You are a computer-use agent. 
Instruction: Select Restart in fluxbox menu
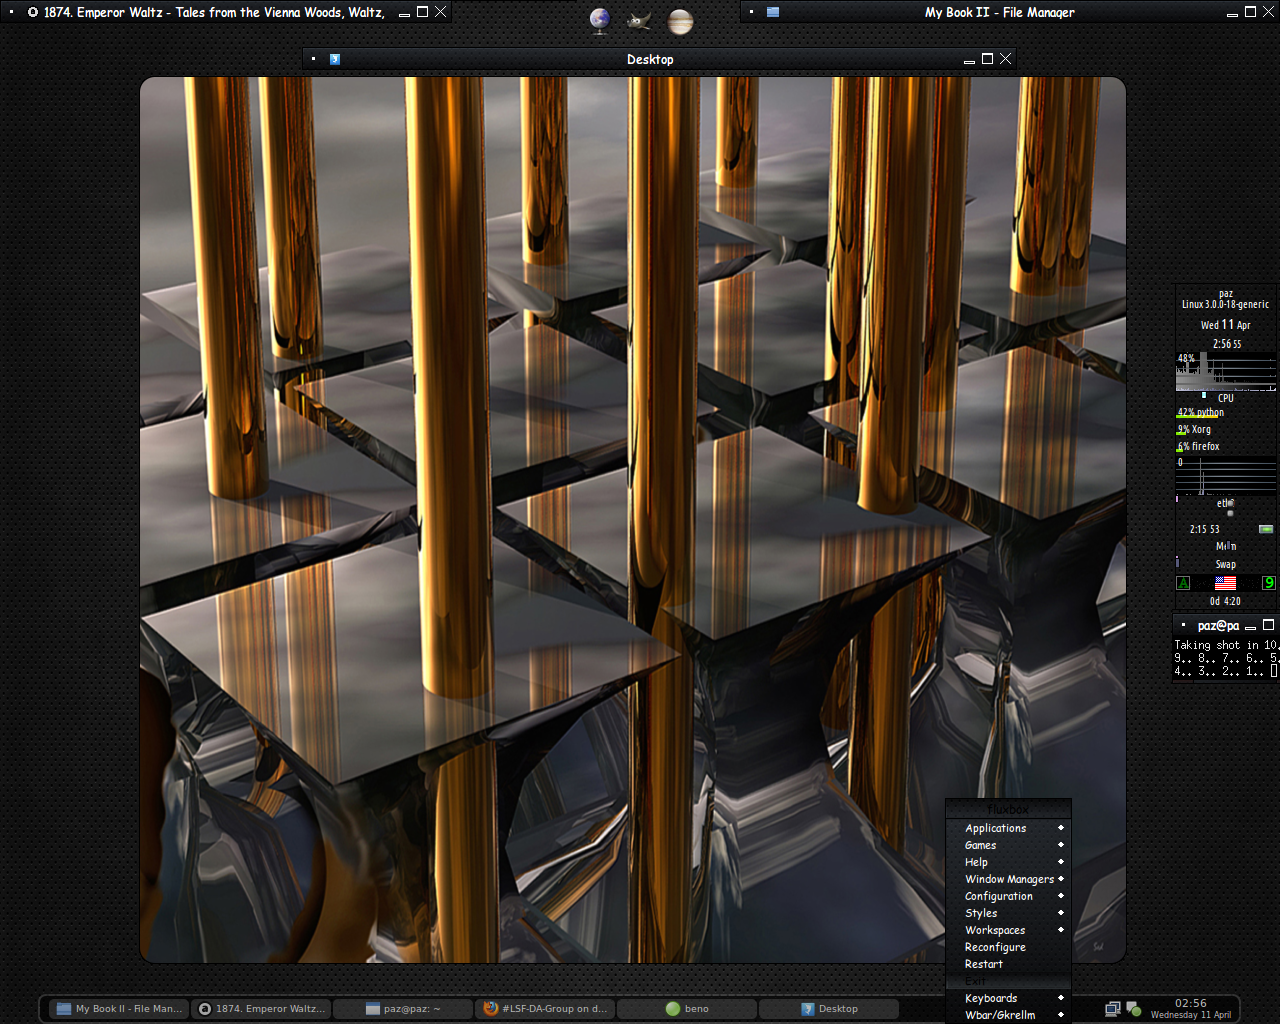tap(1008, 964)
